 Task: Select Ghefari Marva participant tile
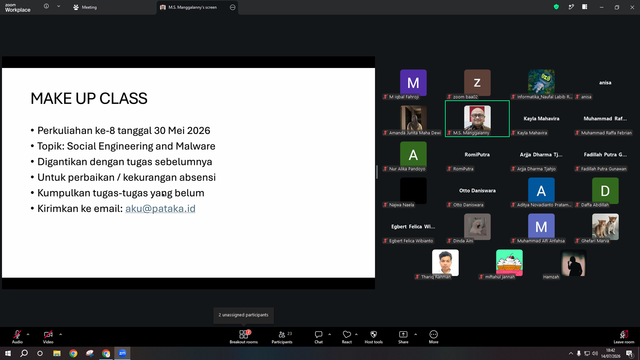[x=605, y=228]
